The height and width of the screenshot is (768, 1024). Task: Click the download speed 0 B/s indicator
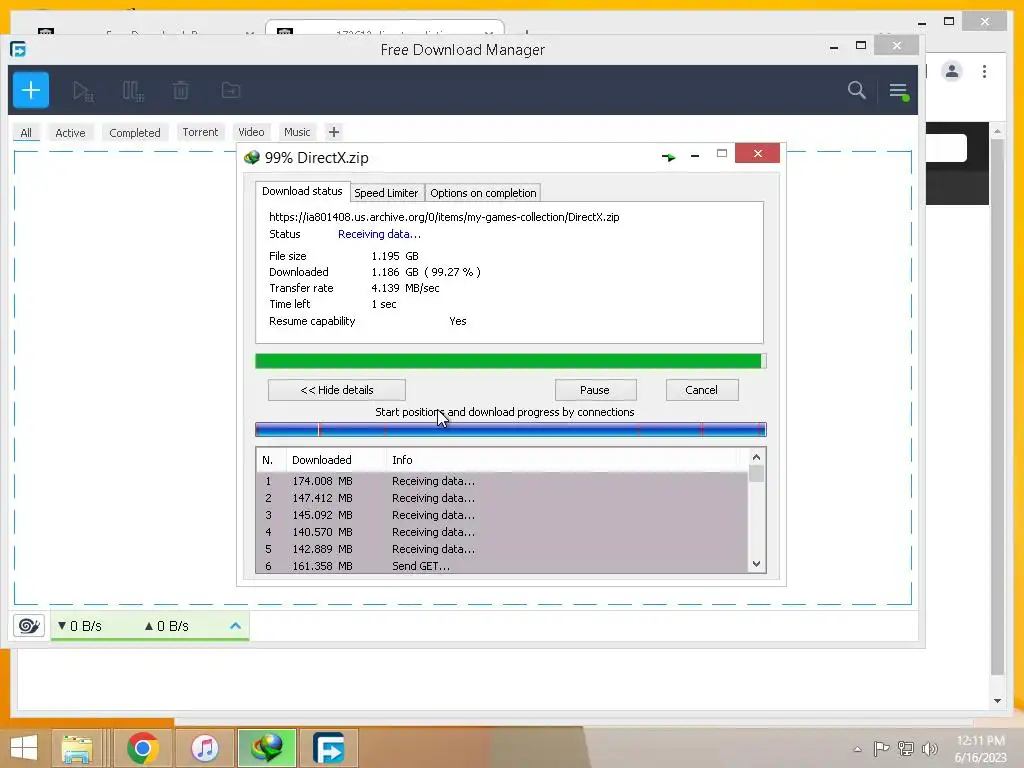[80, 626]
